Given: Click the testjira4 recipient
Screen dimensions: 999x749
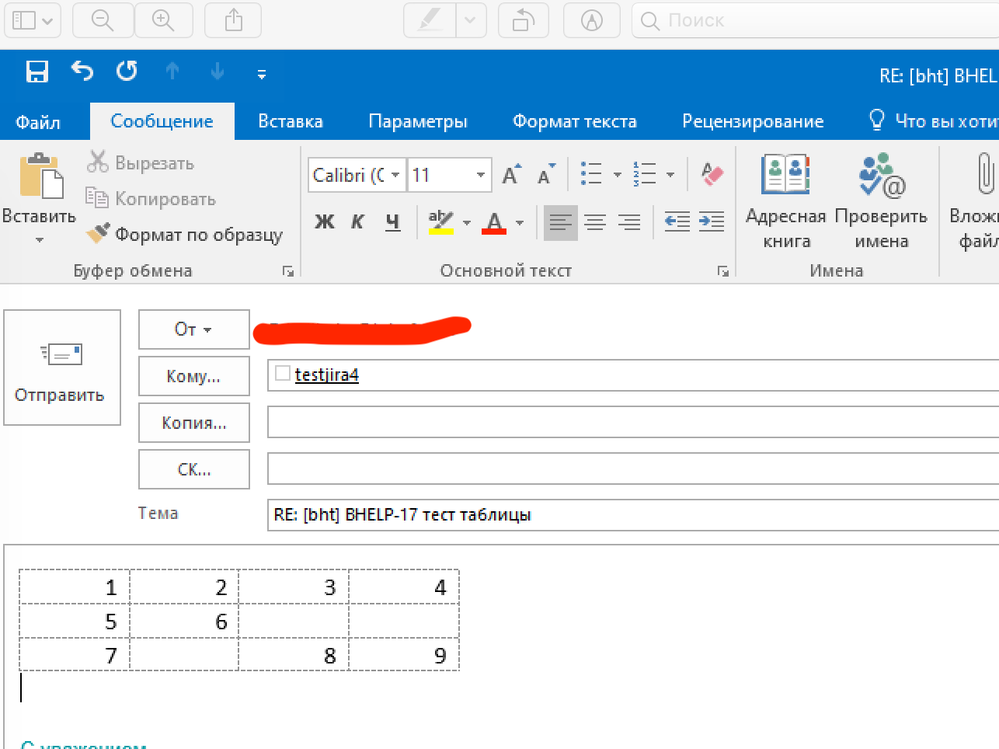Looking at the screenshot, I should coord(326,374).
